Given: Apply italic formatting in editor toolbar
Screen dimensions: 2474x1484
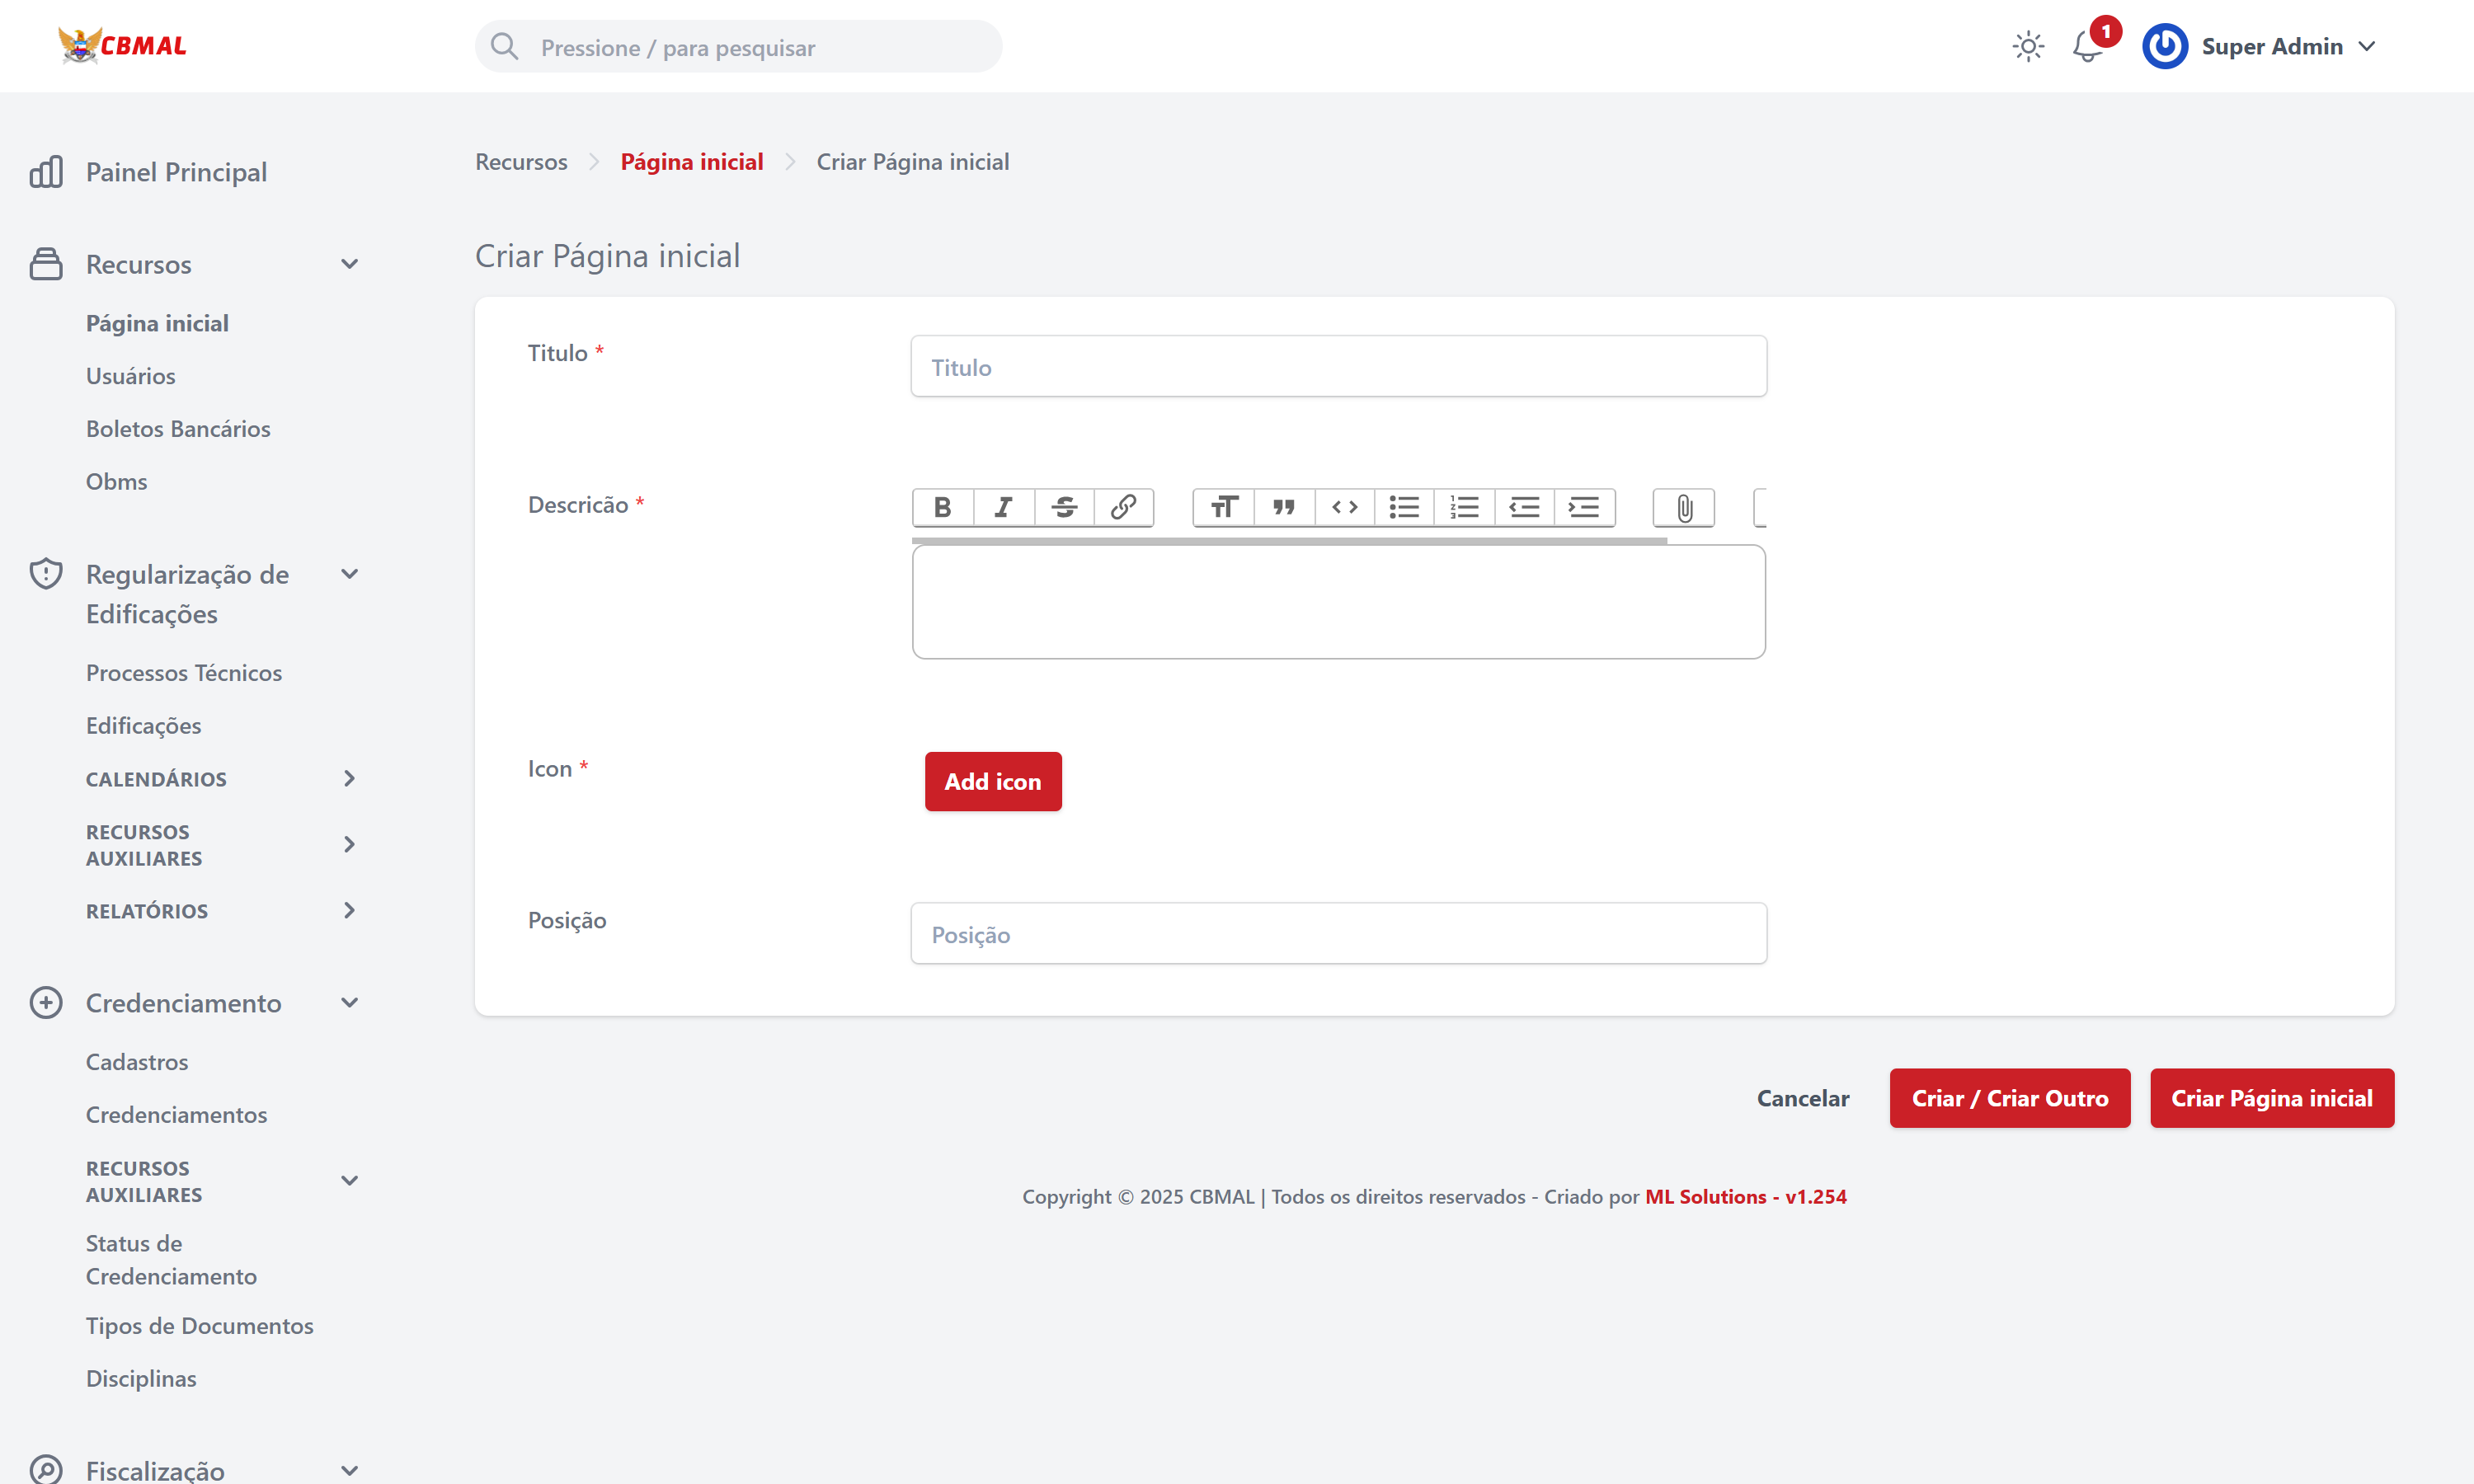Looking at the screenshot, I should coord(1003,507).
